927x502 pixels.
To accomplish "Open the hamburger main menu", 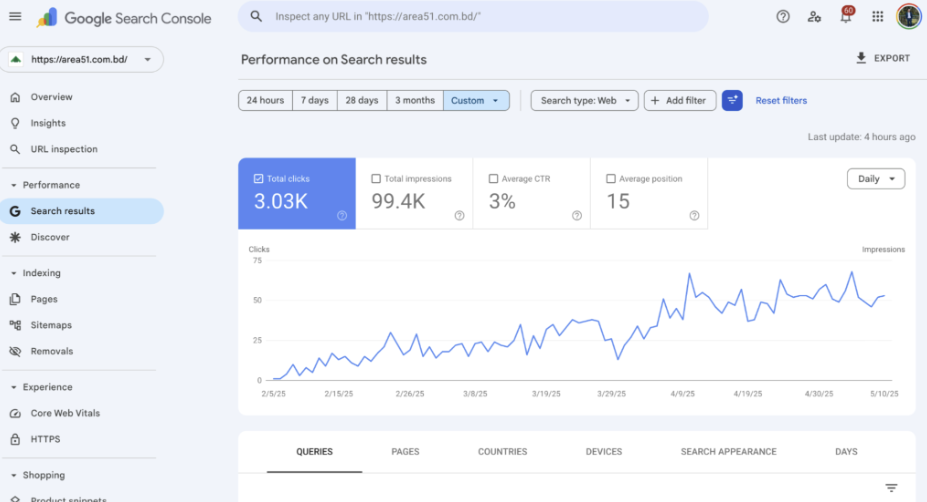I will coord(15,17).
